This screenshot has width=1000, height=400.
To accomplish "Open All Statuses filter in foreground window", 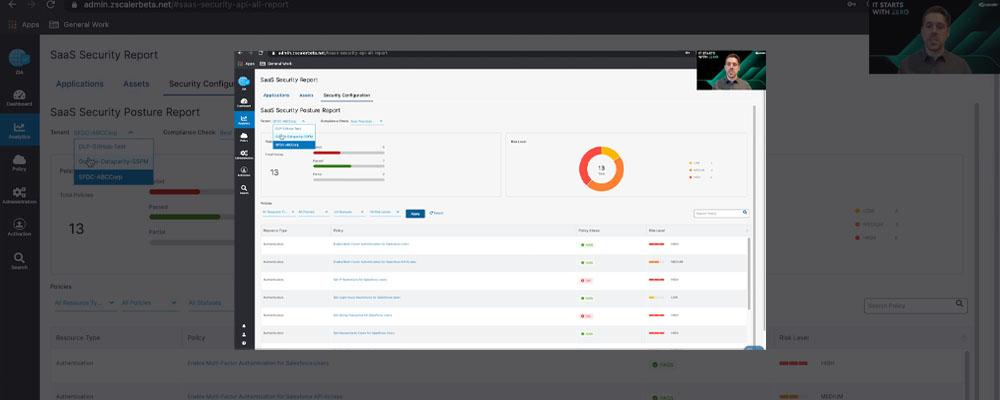I will (349, 212).
